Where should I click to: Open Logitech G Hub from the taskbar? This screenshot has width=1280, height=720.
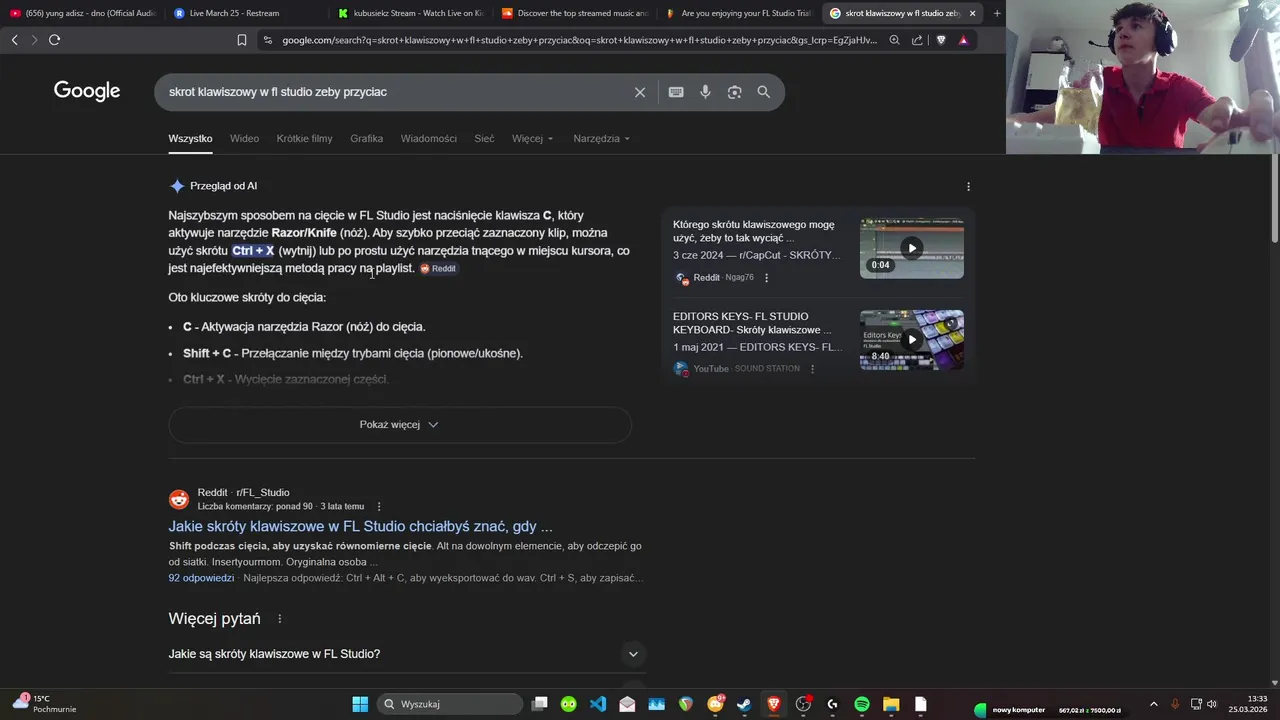832,704
